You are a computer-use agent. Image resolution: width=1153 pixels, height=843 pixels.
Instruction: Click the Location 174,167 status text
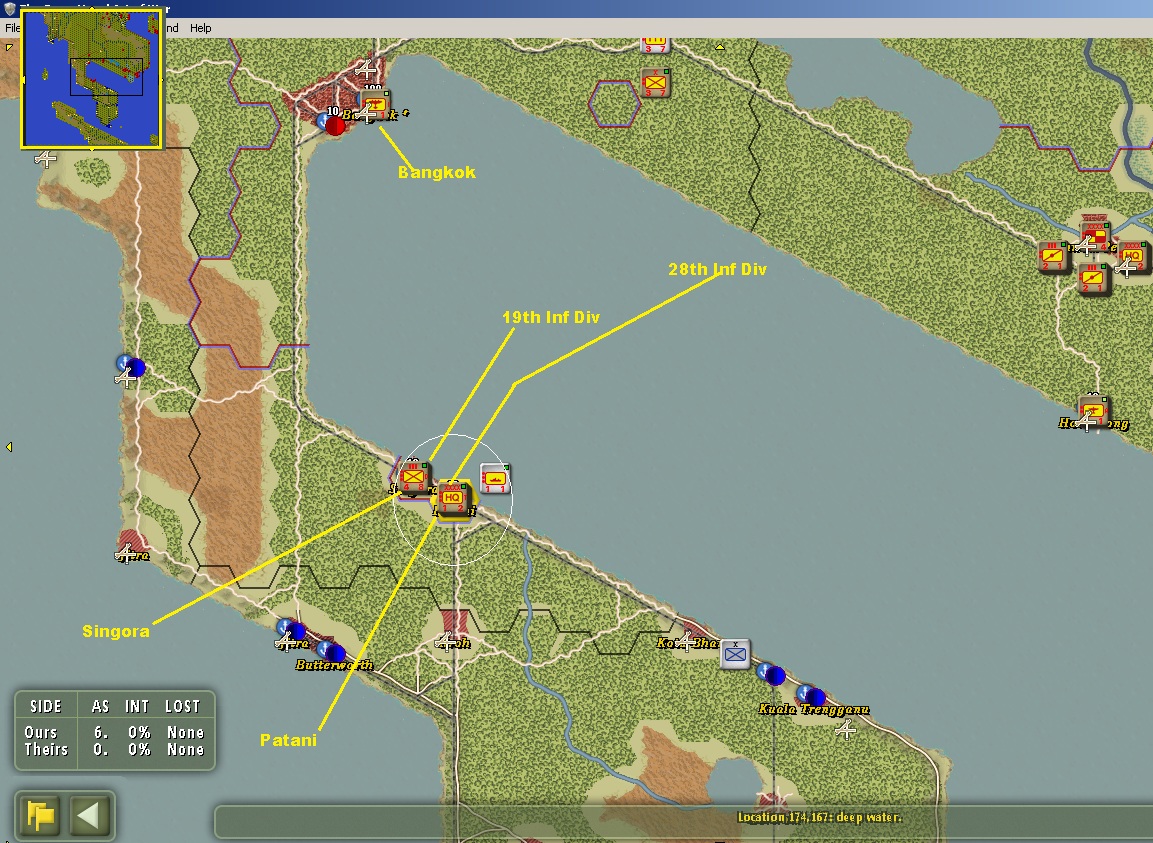pyautogui.click(x=819, y=817)
